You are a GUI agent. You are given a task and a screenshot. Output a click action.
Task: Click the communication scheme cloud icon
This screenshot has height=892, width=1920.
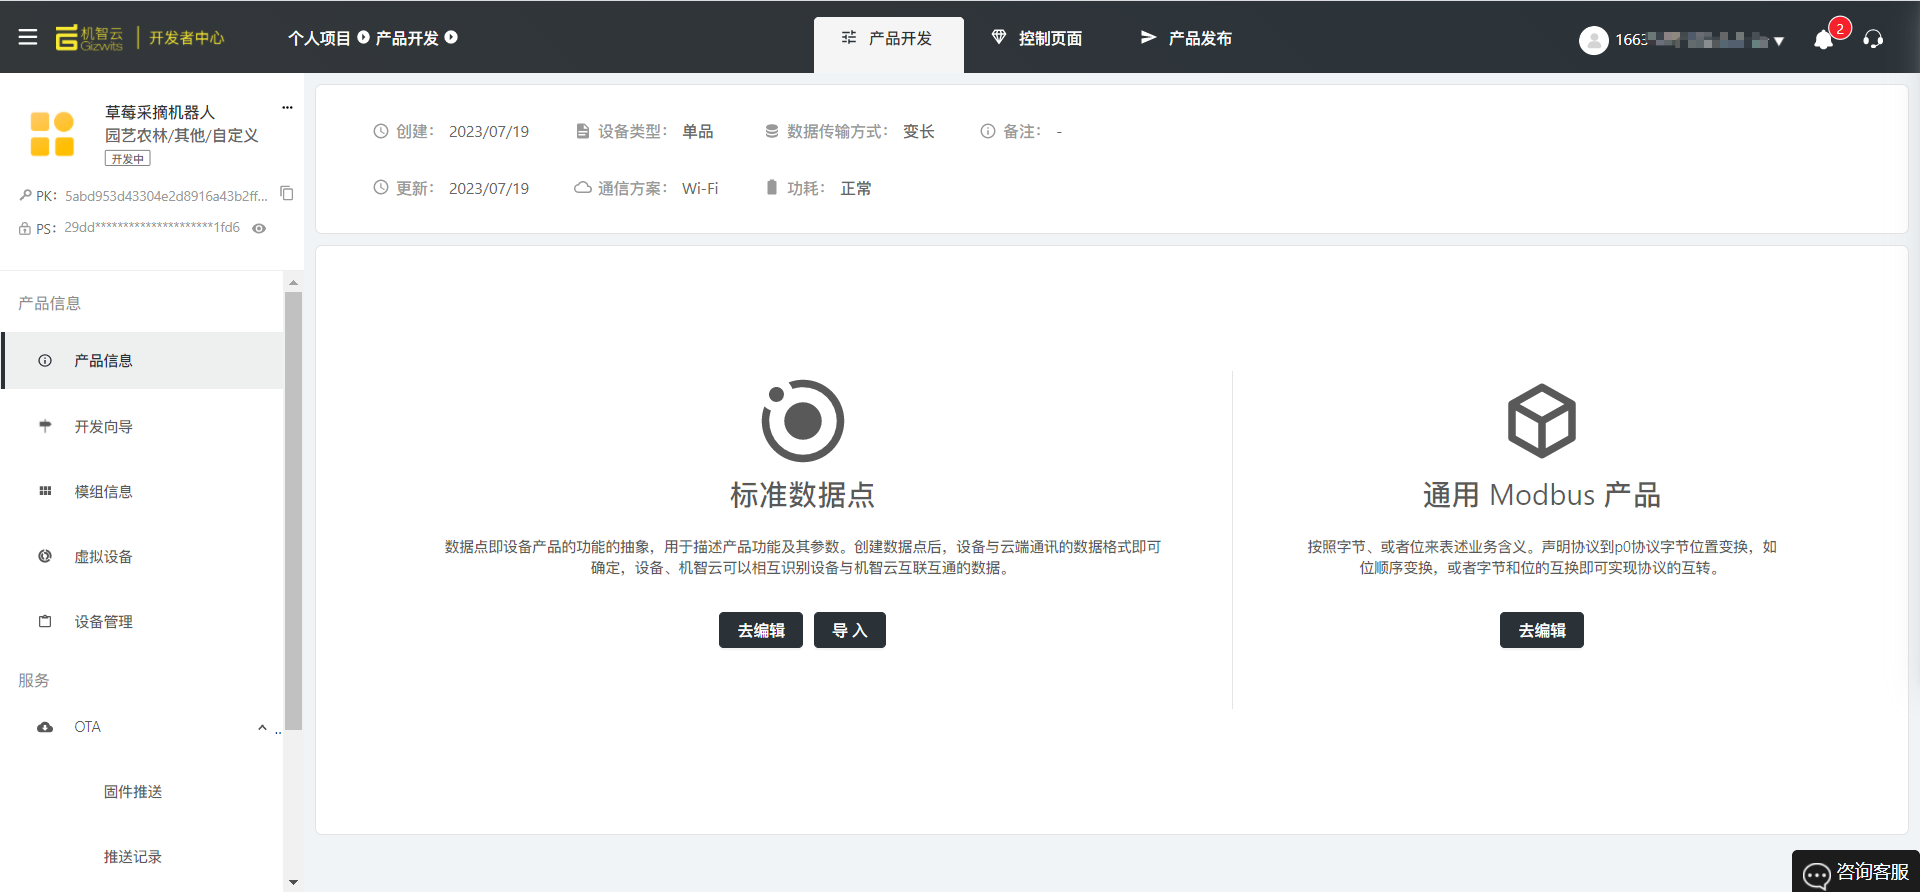[583, 188]
